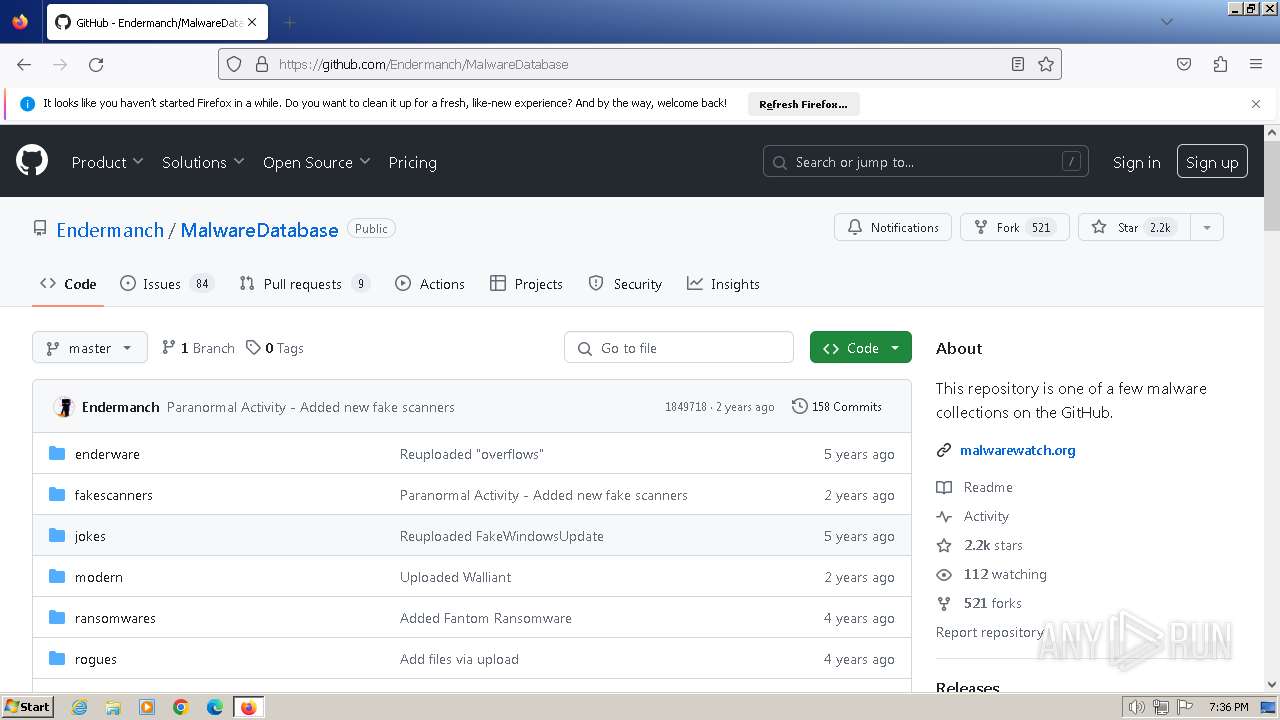Click the 1 Branch link
This screenshot has width=1280, height=720.
tap(198, 348)
